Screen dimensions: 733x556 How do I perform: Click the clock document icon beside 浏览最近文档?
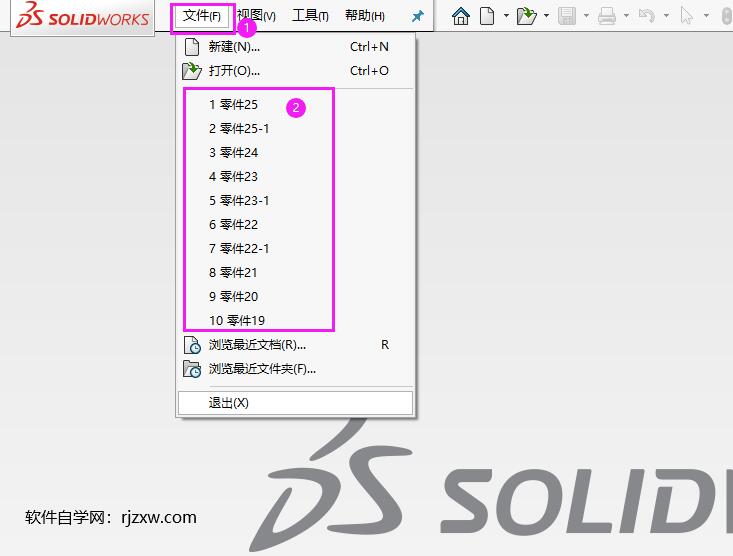click(x=192, y=345)
